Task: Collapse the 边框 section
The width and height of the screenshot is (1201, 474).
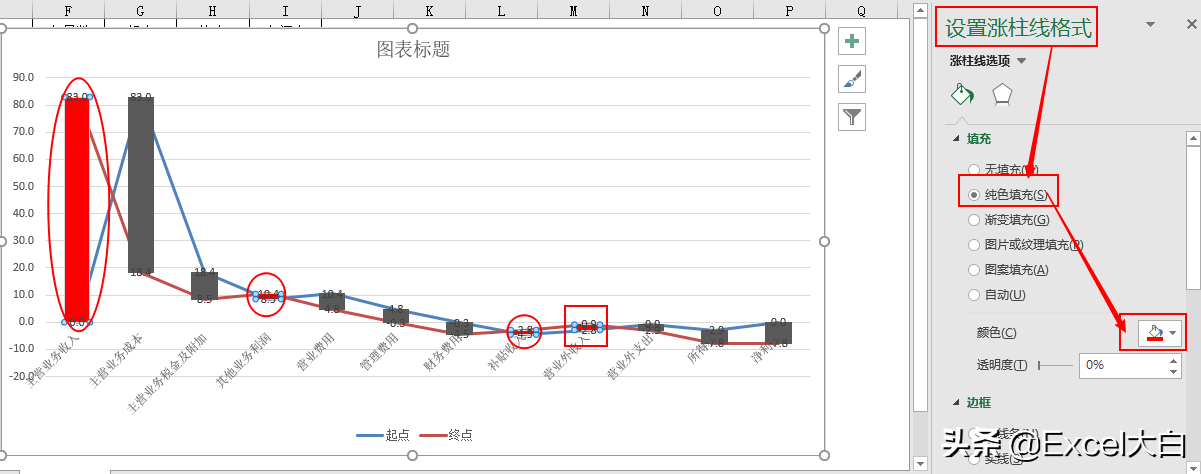Action: tap(956, 402)
